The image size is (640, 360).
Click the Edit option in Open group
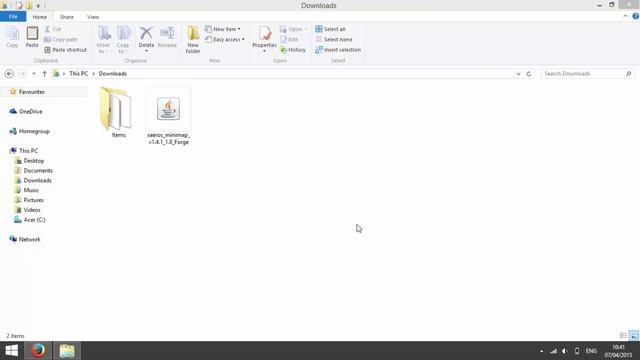pyautogui.click(x=289, y=39)
